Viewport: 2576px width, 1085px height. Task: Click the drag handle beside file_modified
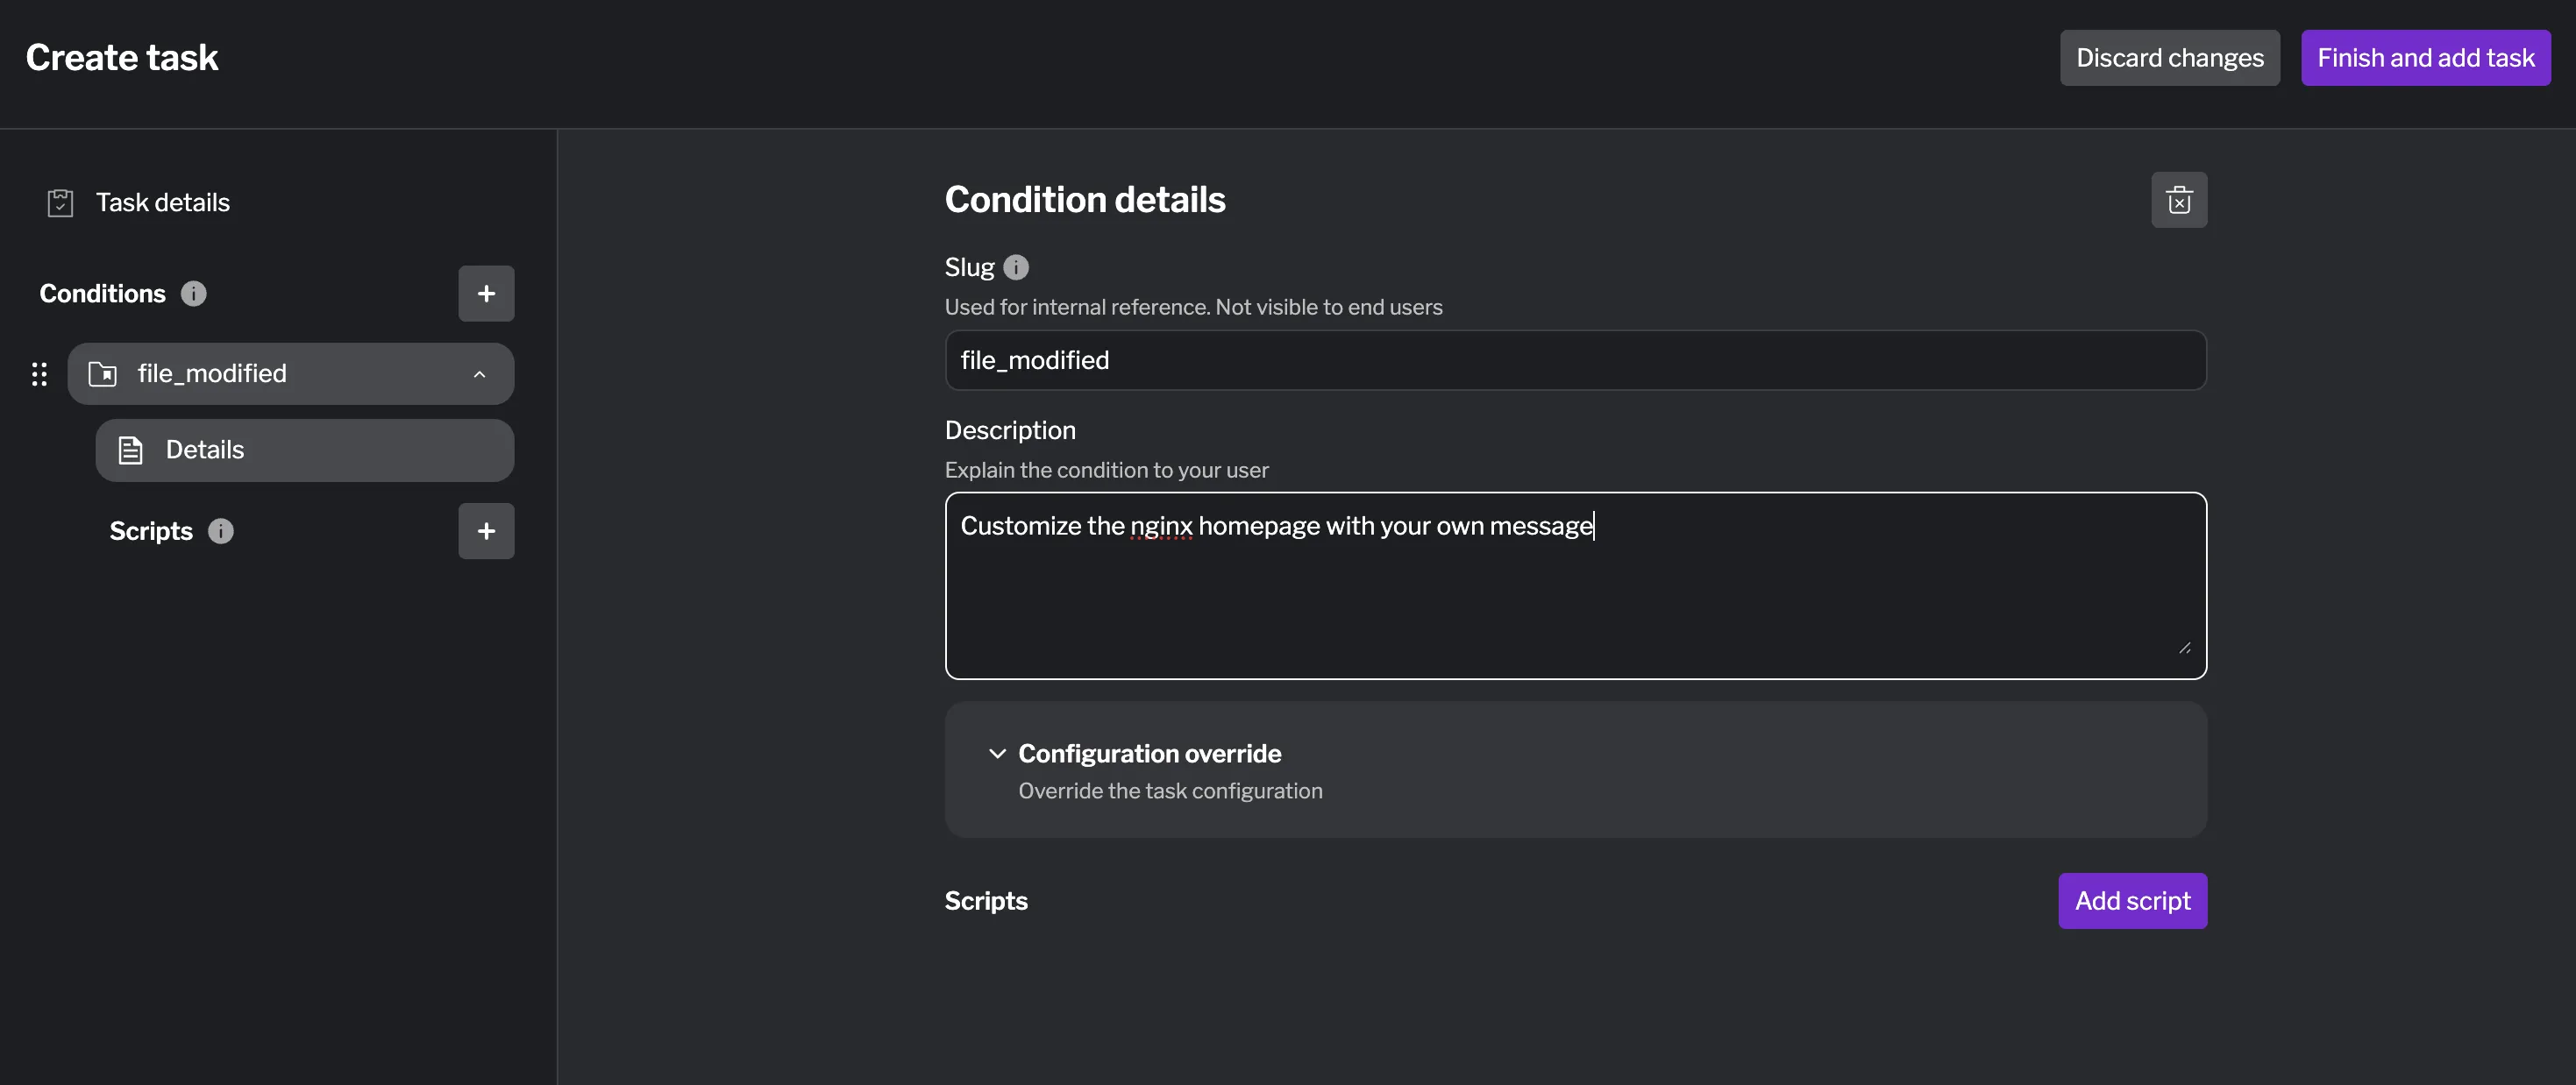point(39,374)
